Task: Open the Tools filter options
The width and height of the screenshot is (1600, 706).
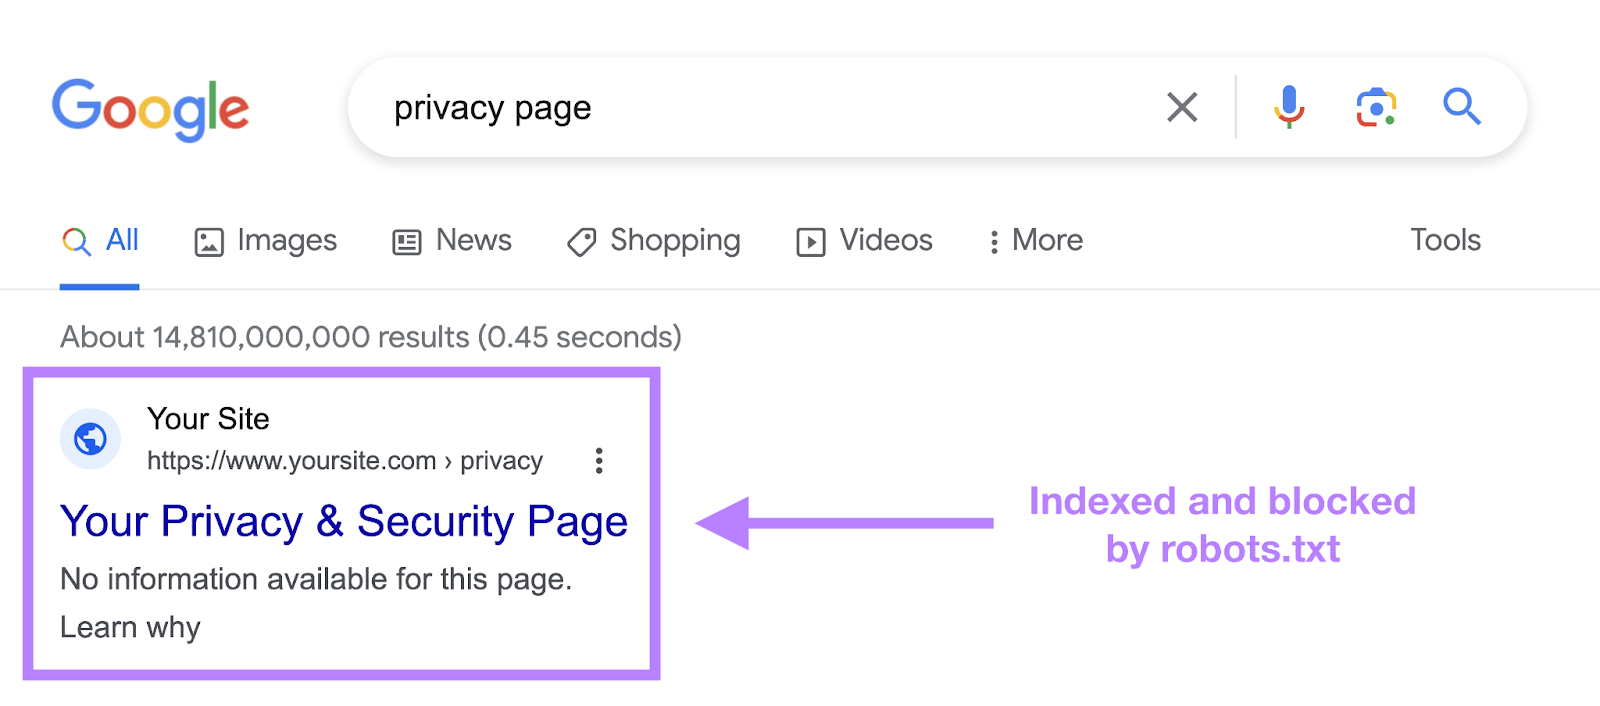Action: pyautogui.click(x=1445, y=240)
